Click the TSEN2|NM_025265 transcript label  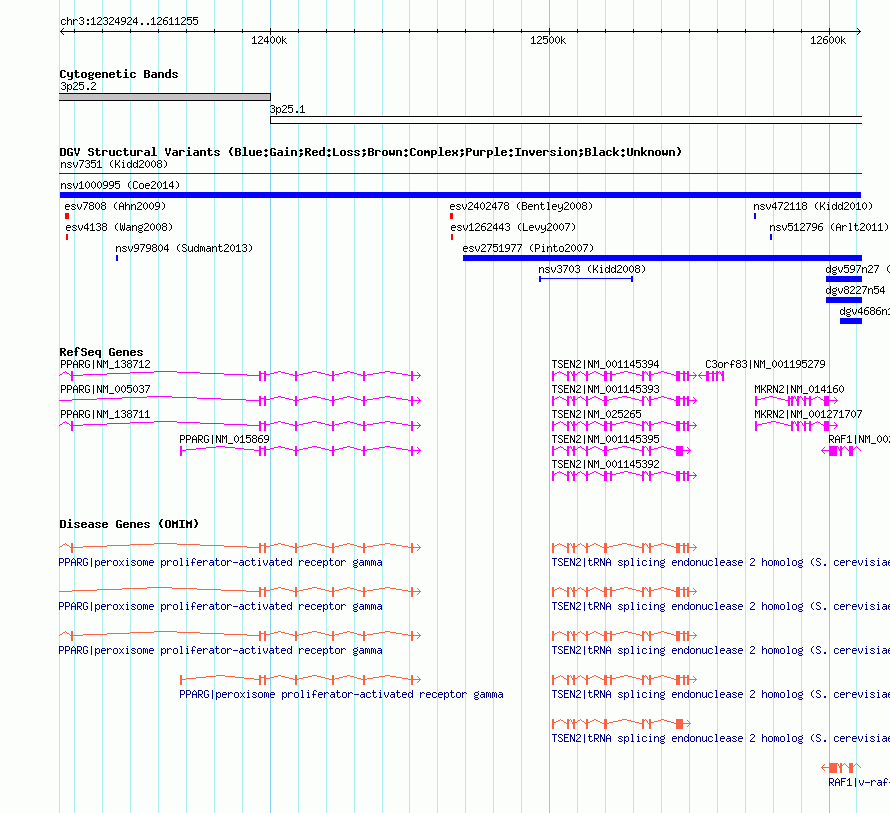tap(596, 414)
